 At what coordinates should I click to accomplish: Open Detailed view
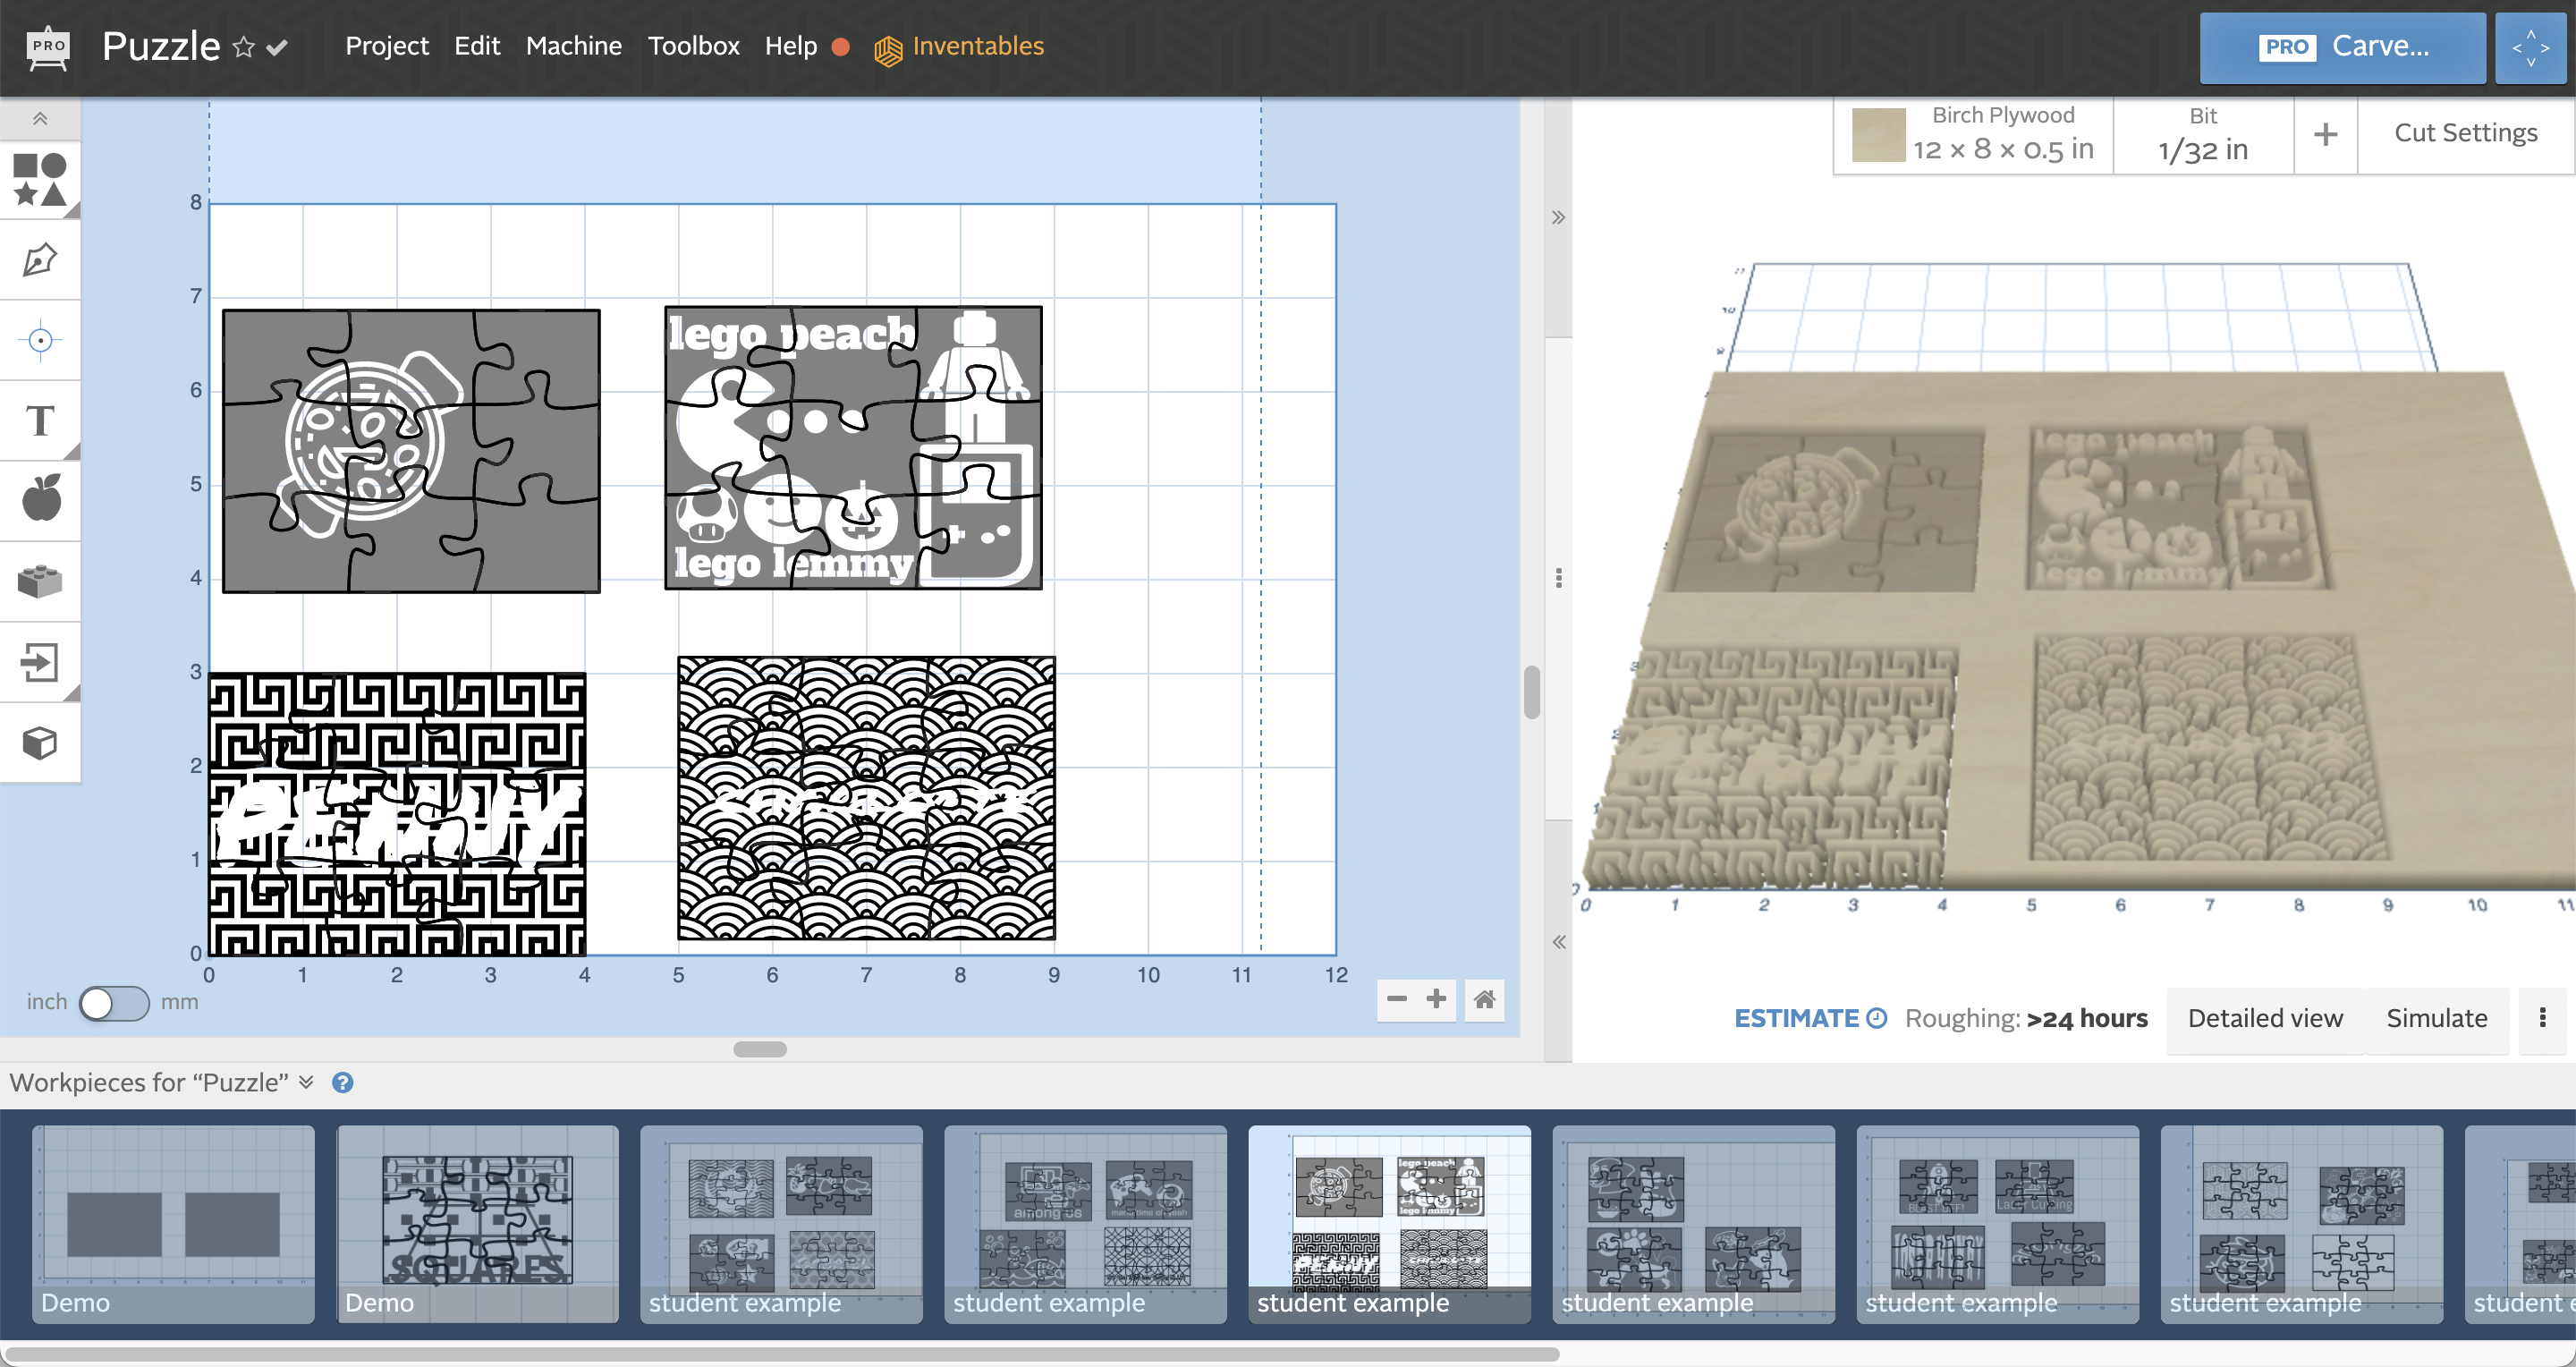click(2265, 1019)
